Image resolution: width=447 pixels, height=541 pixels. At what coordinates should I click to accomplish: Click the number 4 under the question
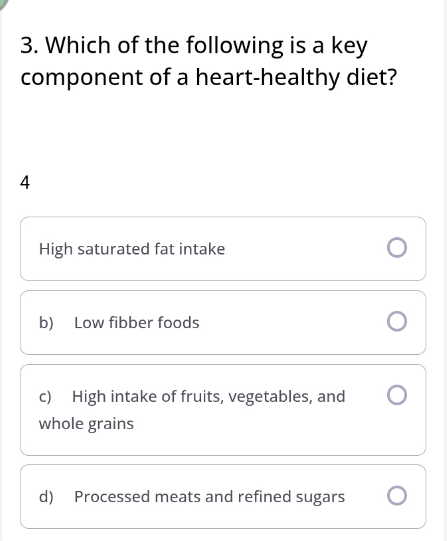[x=25, y=182]
